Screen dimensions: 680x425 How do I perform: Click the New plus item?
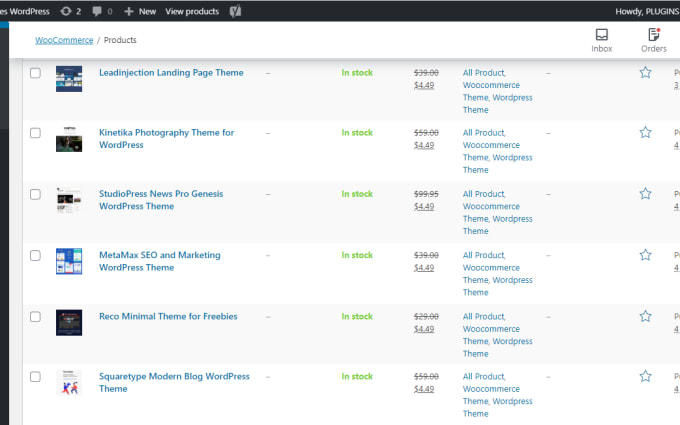[x=140, y=11]
